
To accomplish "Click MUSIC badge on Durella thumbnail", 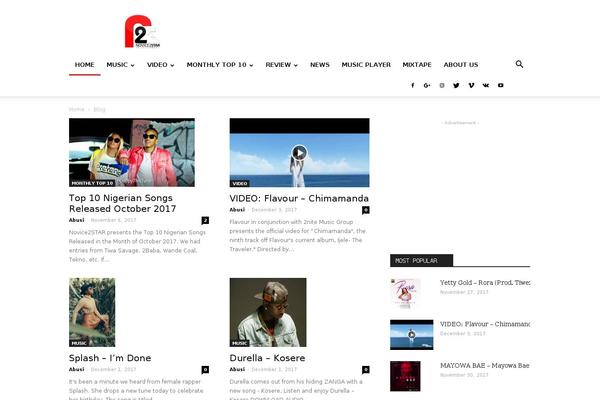I will click(240, 343).
